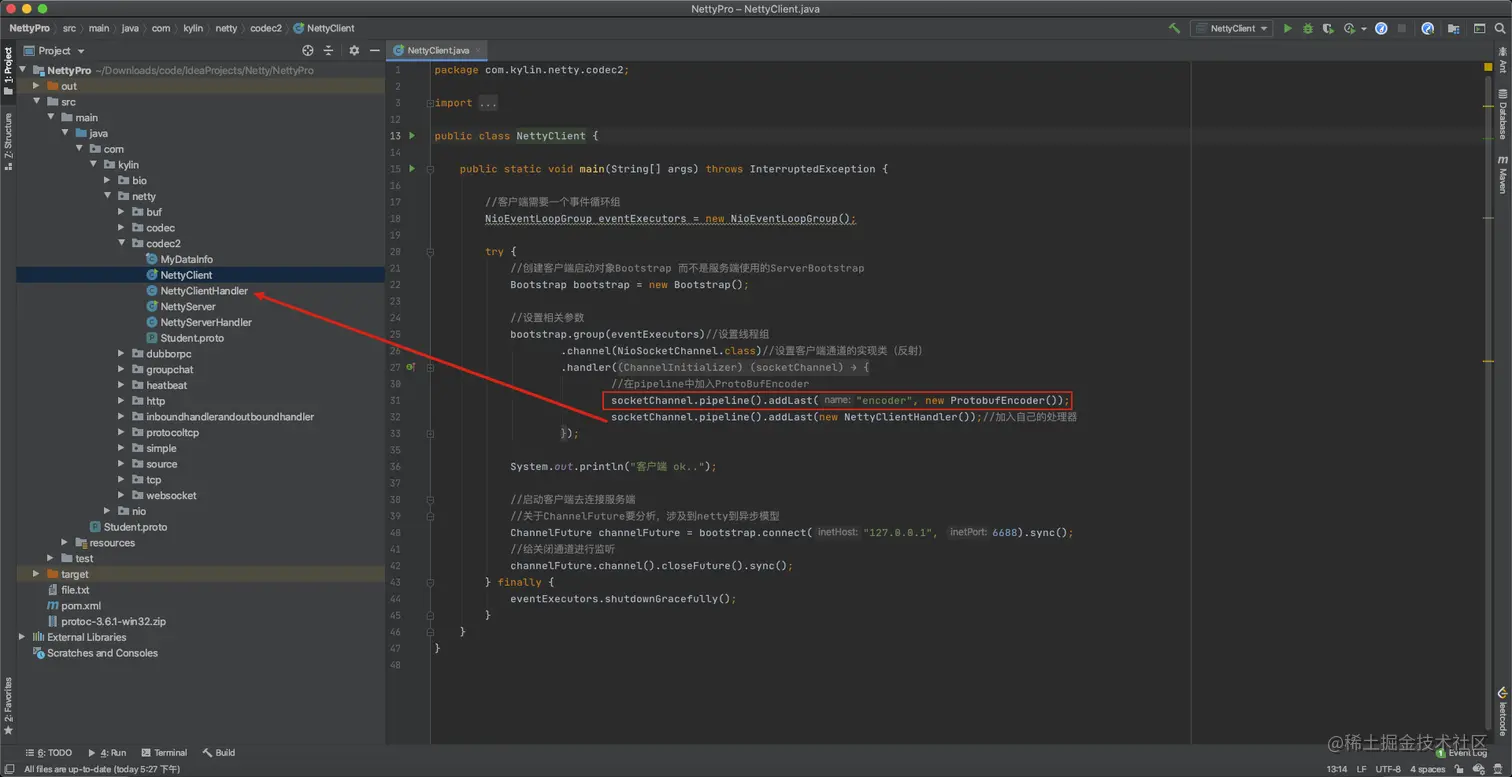The height and width of the screenshot is (777, 1512).
Task: Run with coverage shield icon
Action: click(x=1328, y=28)
